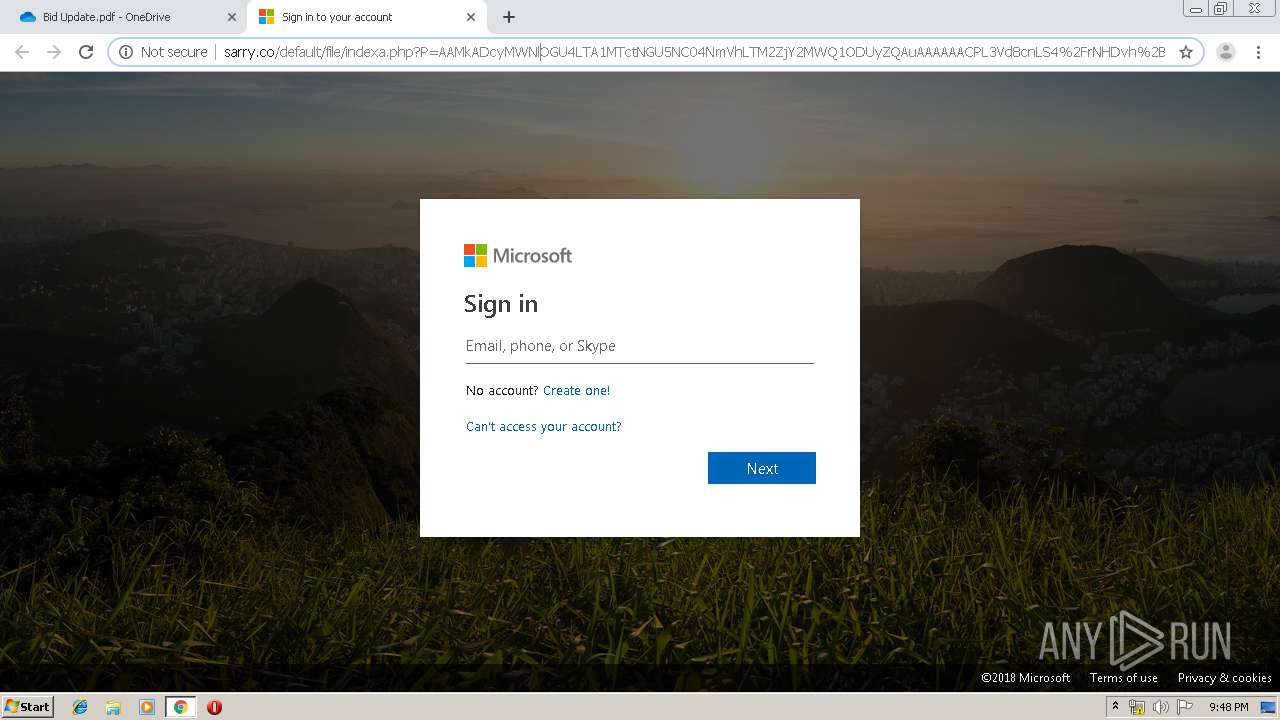This screenshot has height=720, width=1280.
Task: Open the Chrome three-dot menu
Action: (1258, 52)
